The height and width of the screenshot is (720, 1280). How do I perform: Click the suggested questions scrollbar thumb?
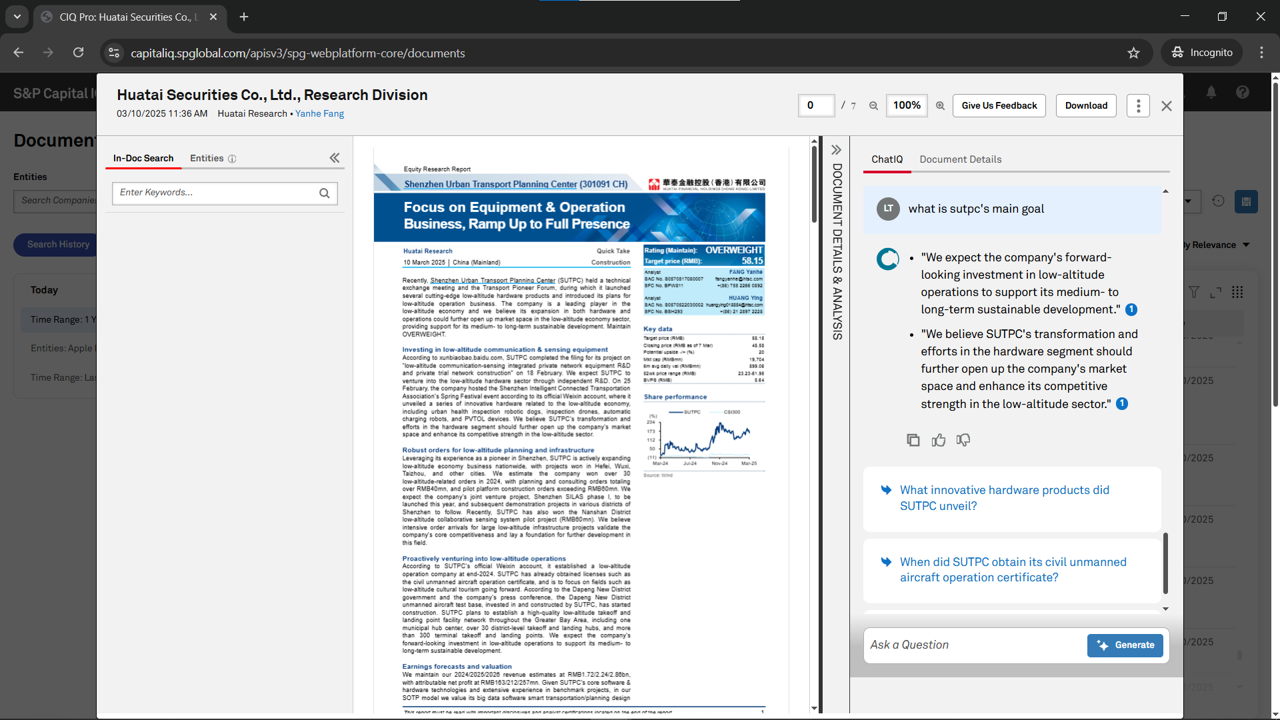pyautogui.click(x=1165, y=563)
